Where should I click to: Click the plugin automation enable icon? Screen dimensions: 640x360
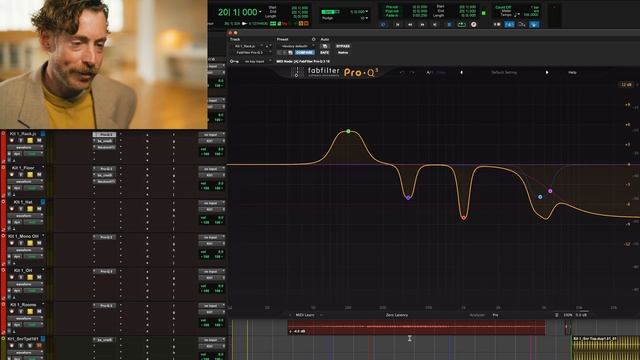tap(324, 46)
